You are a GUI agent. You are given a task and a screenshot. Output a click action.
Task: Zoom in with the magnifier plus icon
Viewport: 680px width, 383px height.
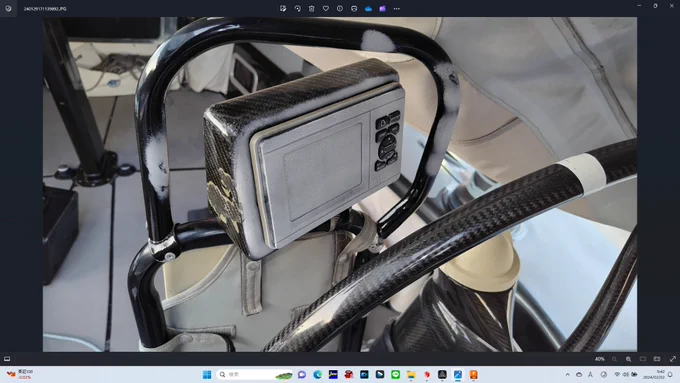click(628, 359)
